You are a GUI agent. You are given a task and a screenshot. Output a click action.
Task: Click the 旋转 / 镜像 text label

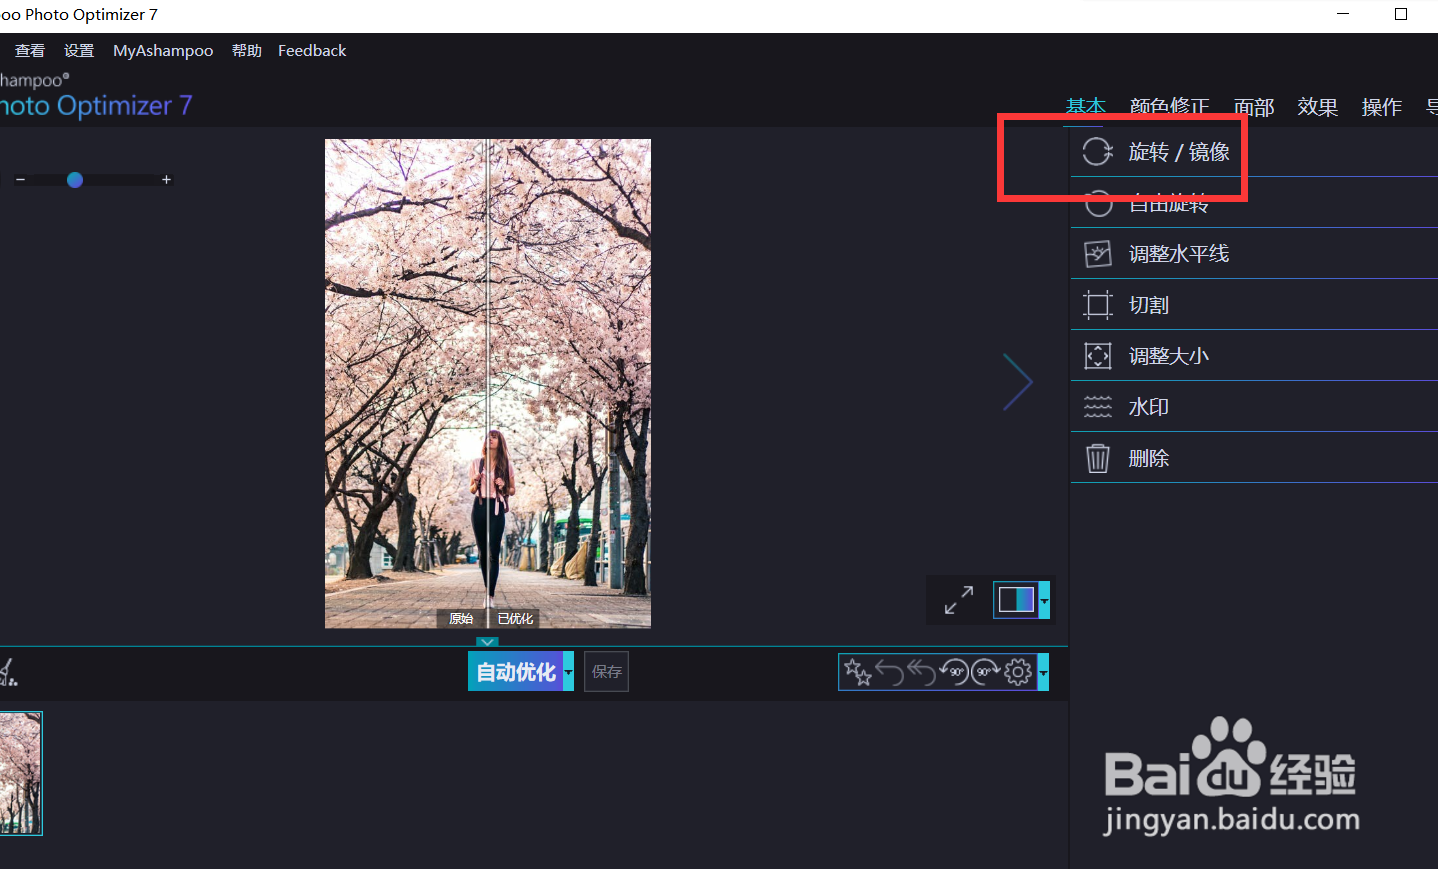pyautogui.click(x=1179, y=152)
